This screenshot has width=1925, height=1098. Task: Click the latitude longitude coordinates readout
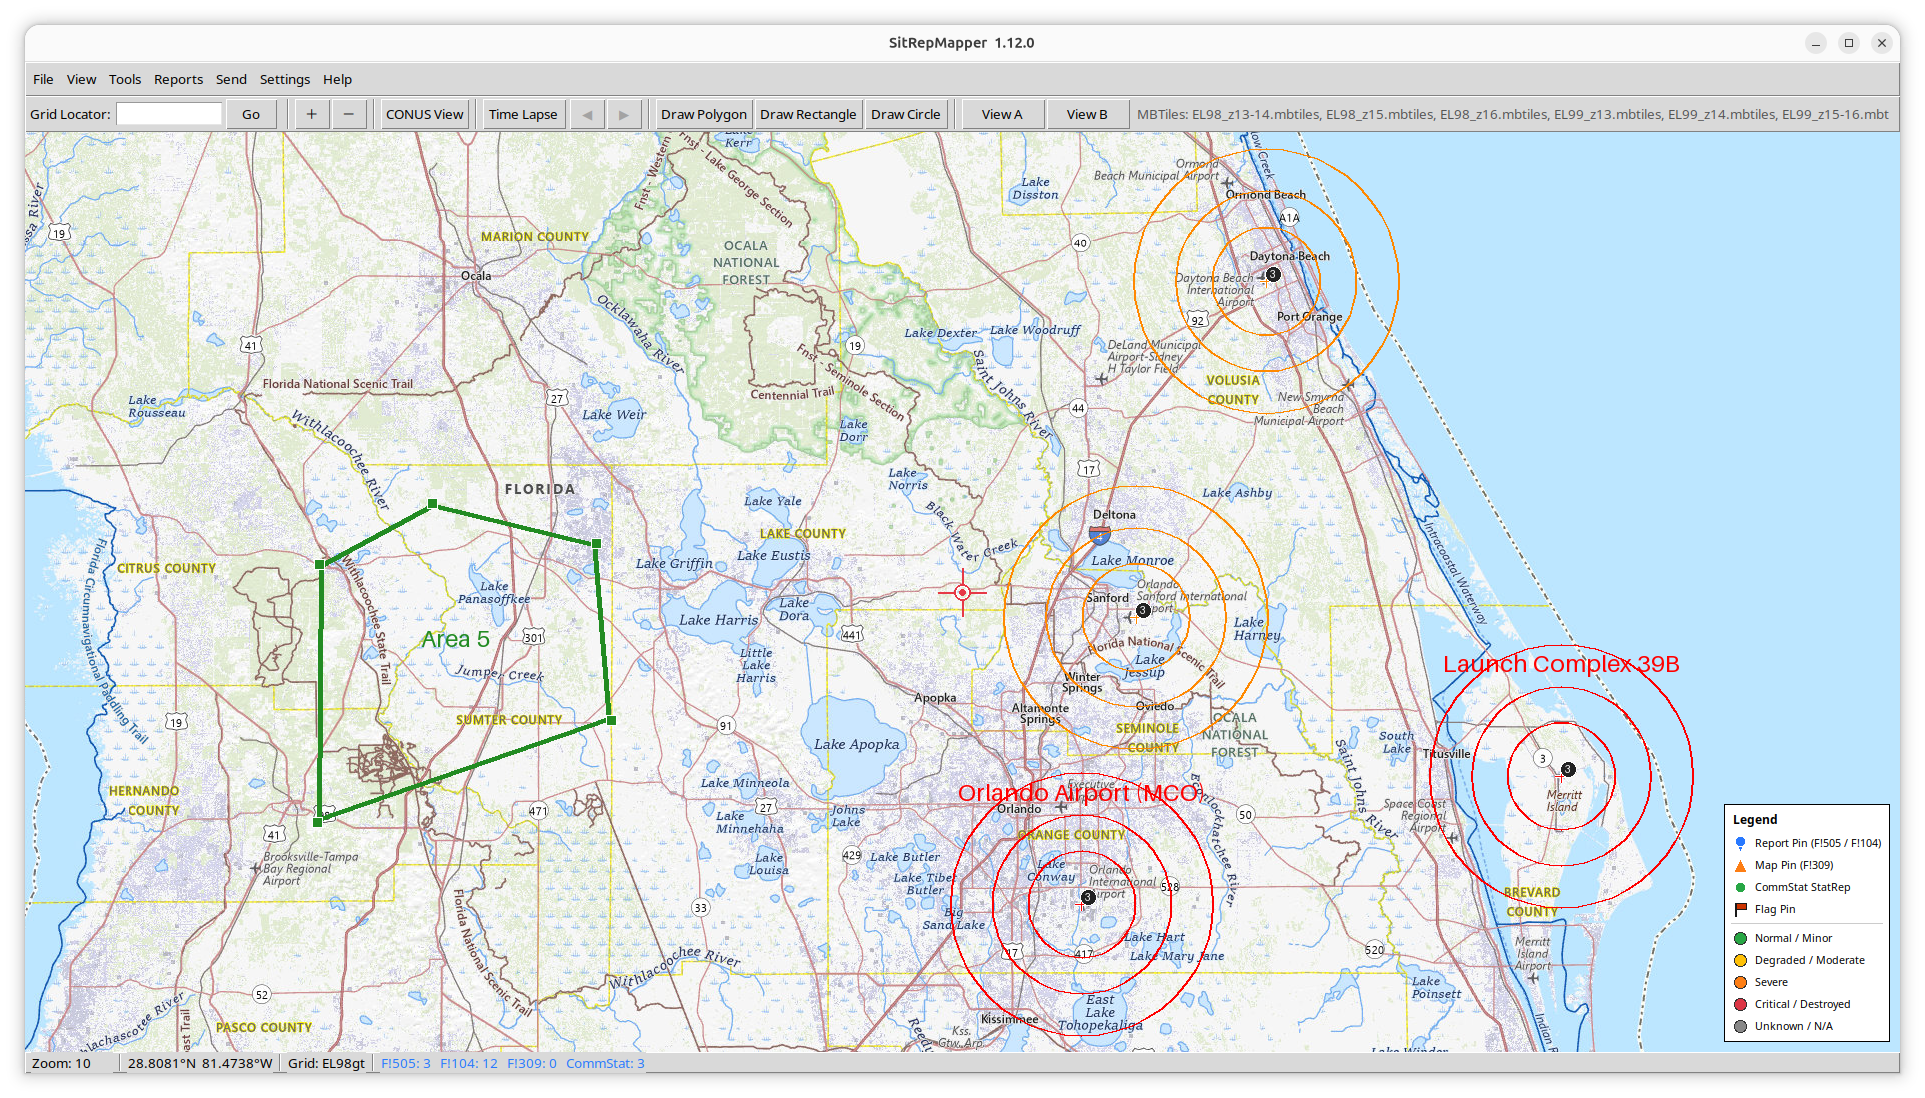[200, 1063]
